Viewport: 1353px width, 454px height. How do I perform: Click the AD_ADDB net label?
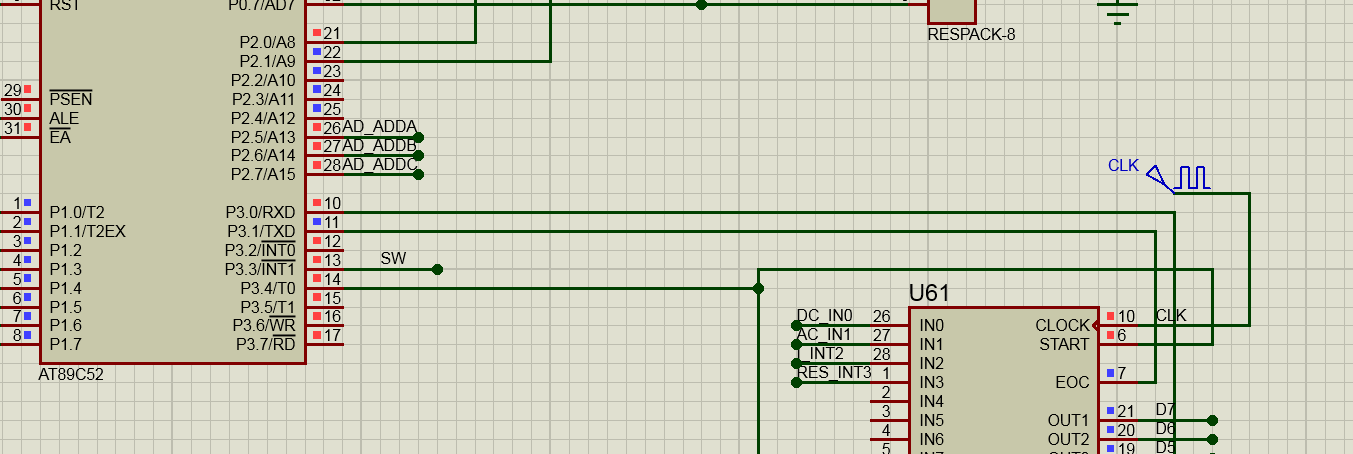coord(380,146)
